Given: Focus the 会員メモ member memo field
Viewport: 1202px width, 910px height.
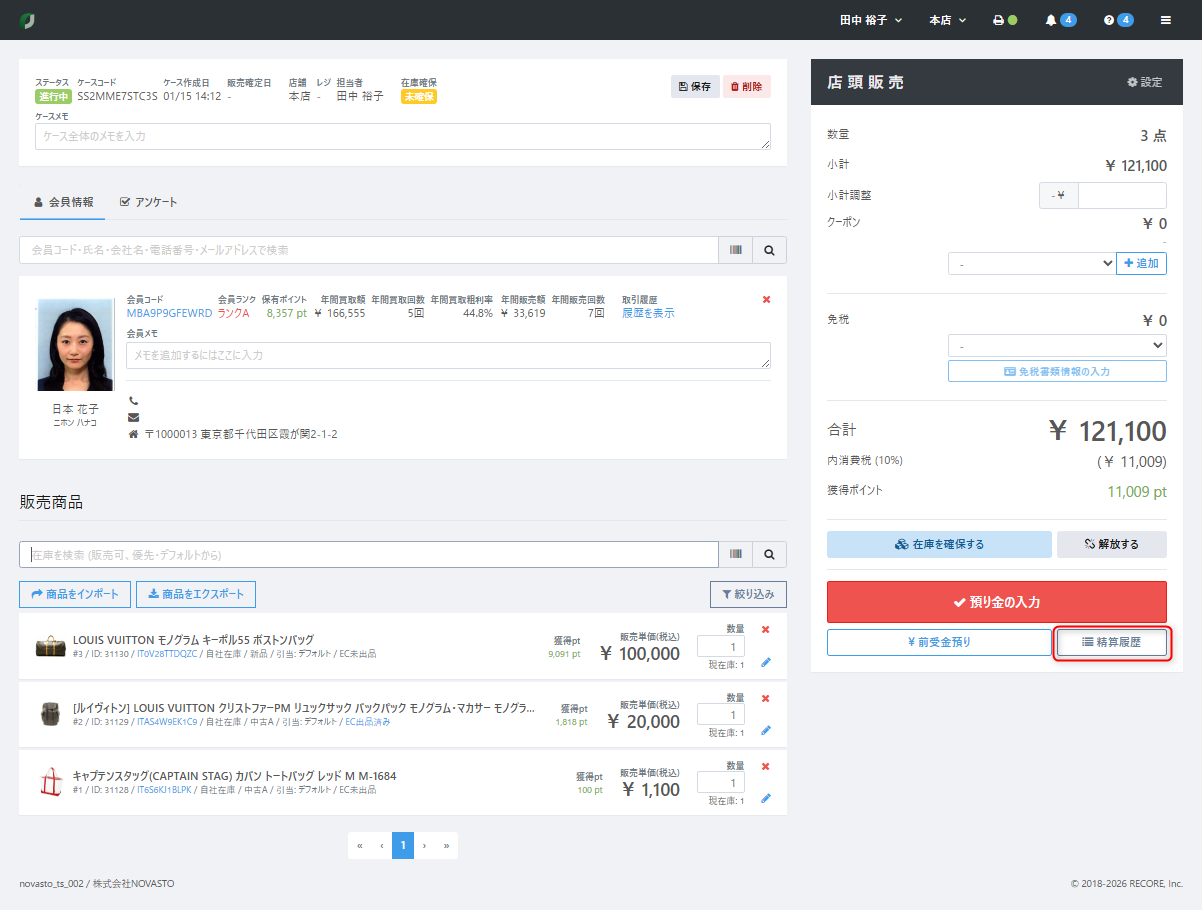Looking at the screenshot, I should (449, 355).
